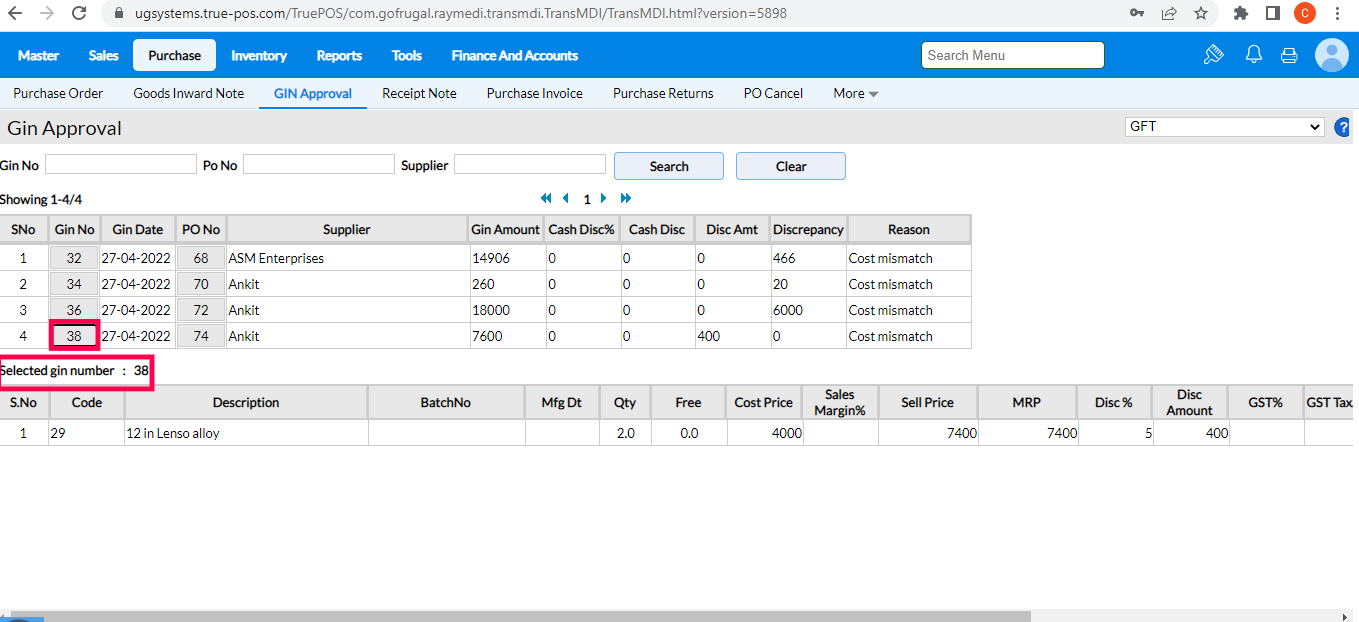The width and height of the screenshot is (1359, 622).
Task: Switch to the Goods Inward Note tab
Action: [x=188, y=94]
